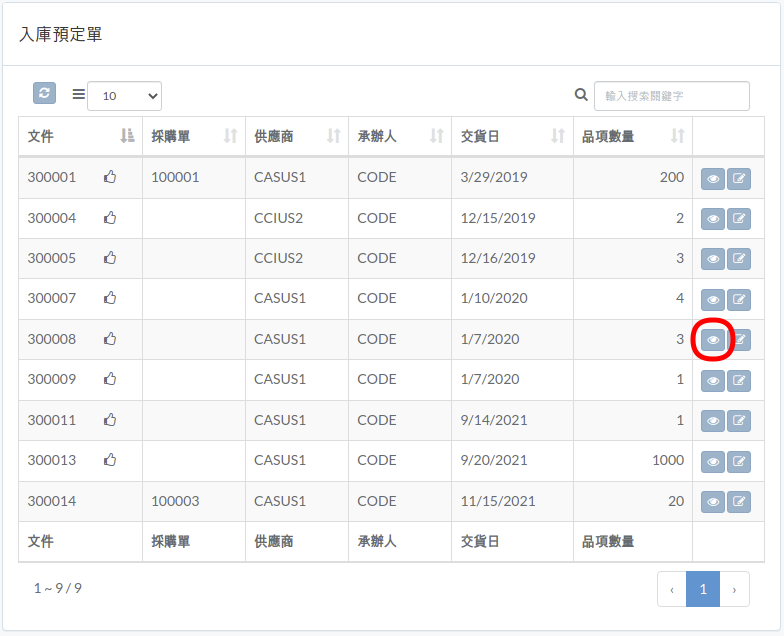This screenshot has width=784, height=636.
Task: Click CODE in row 300013
Action: pyautogui.click(x=376, y=460)
